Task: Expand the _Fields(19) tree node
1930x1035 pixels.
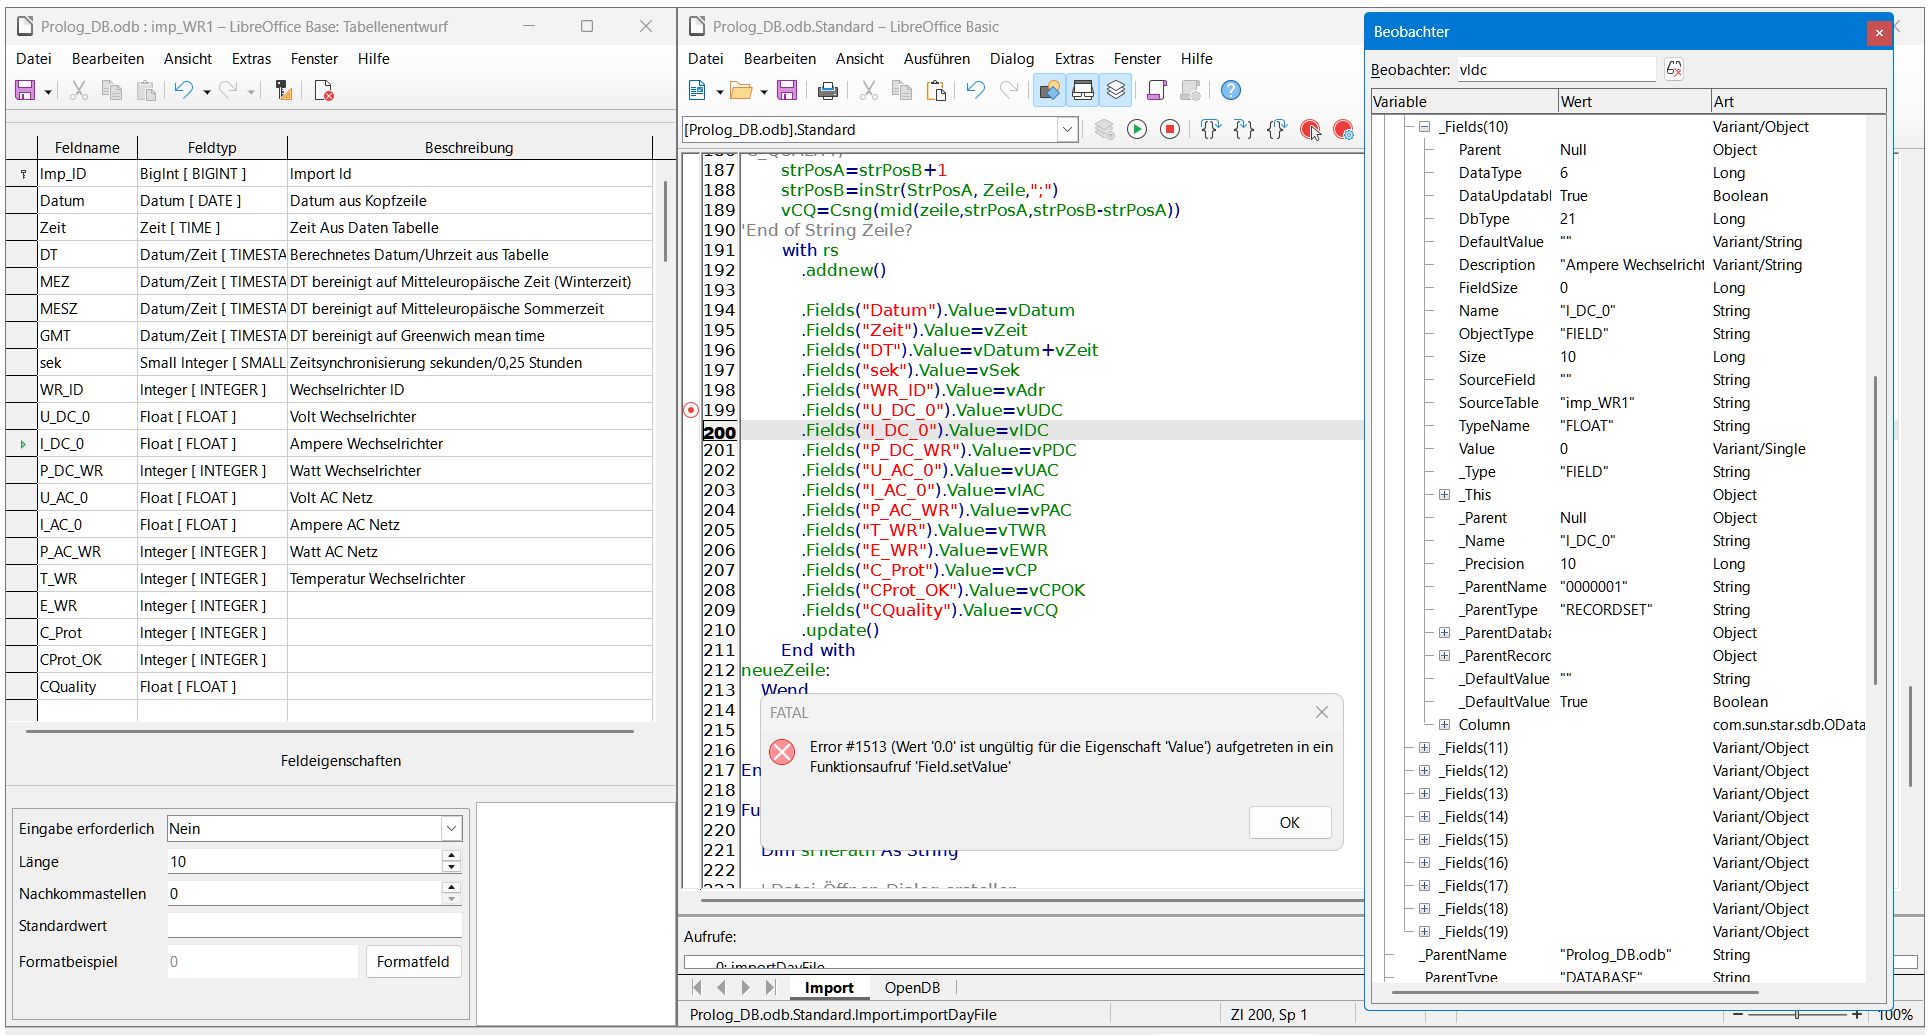Action: (x=1424, y=932)
